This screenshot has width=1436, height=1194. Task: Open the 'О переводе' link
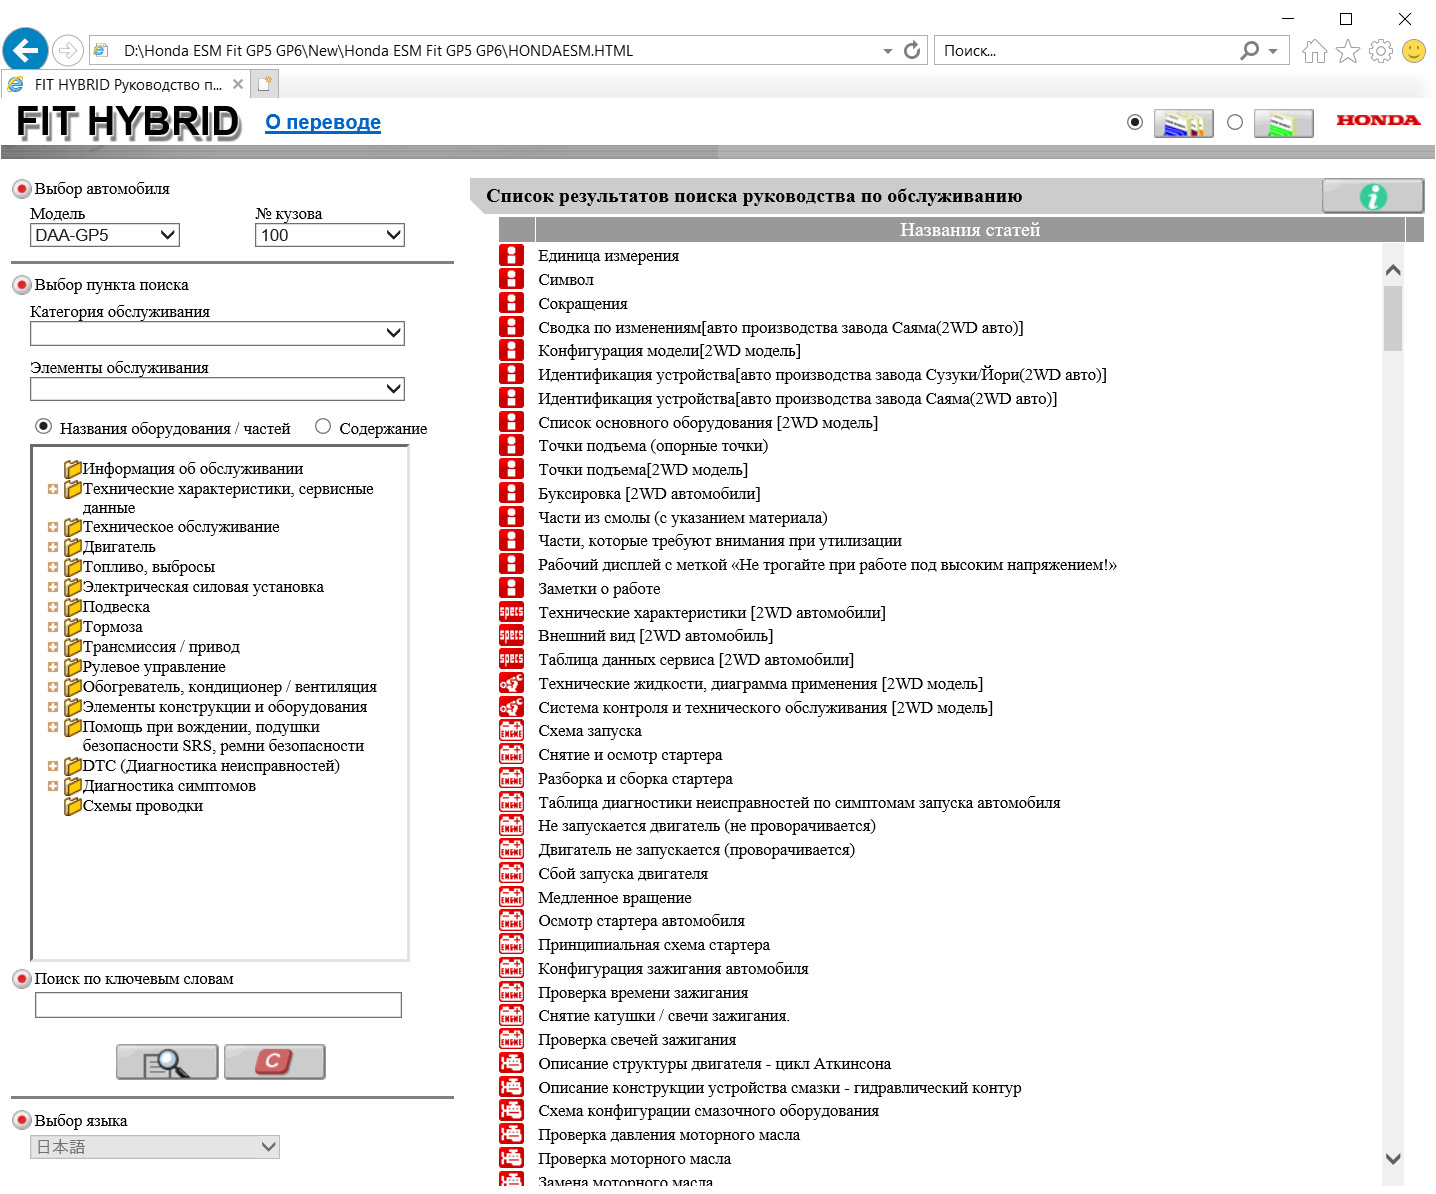[x=323, y=122]
